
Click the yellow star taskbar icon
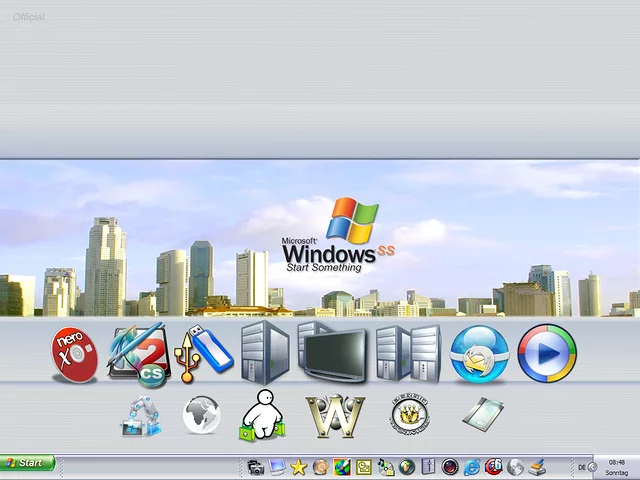298,467
